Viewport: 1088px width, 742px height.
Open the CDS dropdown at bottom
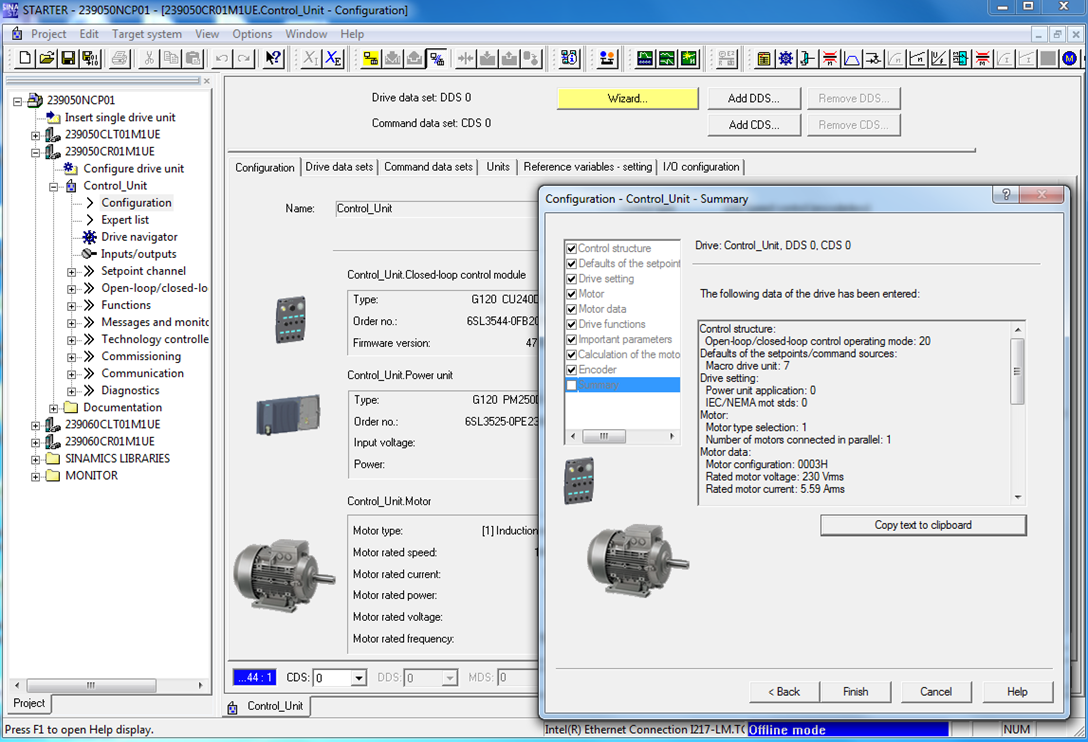358,678
